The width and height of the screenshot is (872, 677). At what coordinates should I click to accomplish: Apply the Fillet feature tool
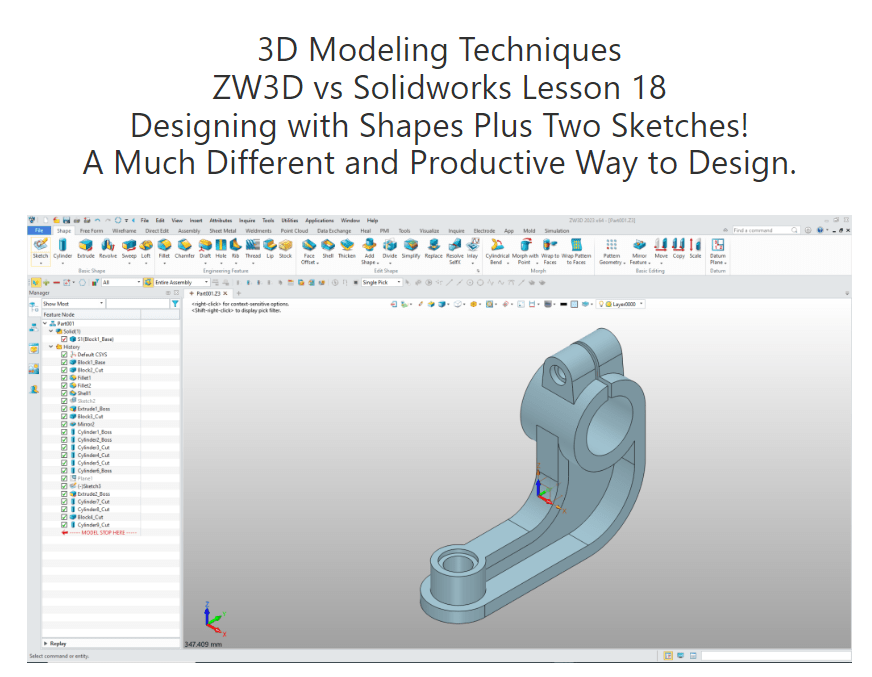pos(164,249)
